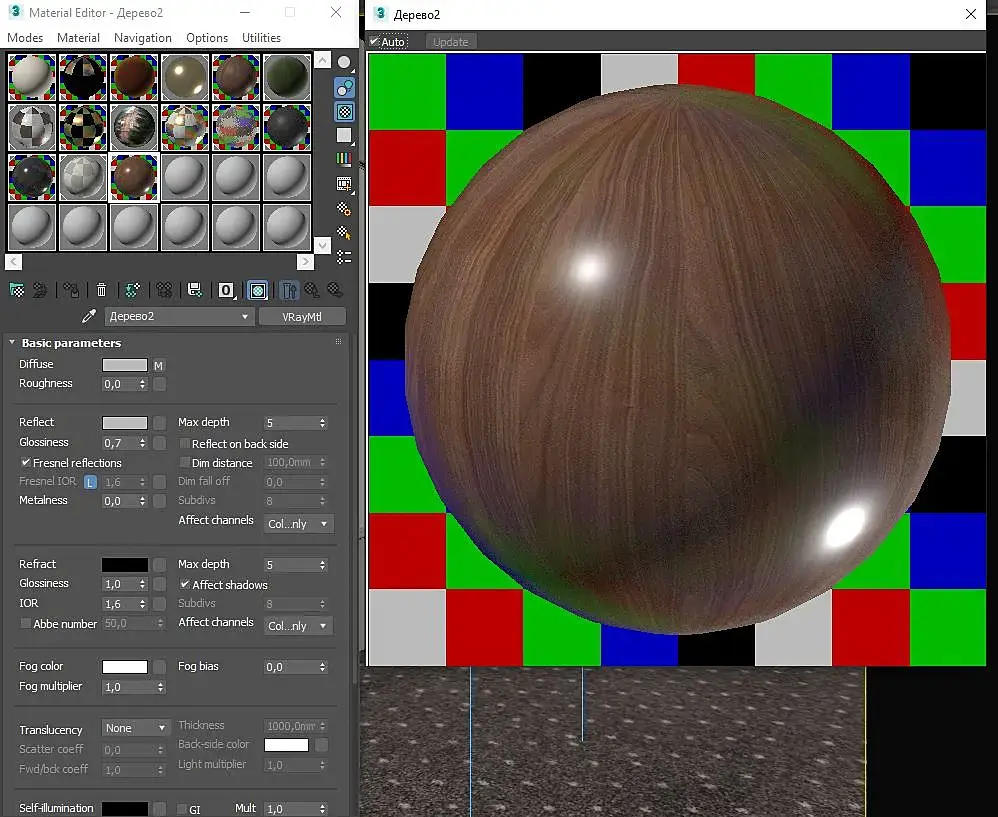
Task: Open material editor Options icon
Action: click(x=344, y=208)
